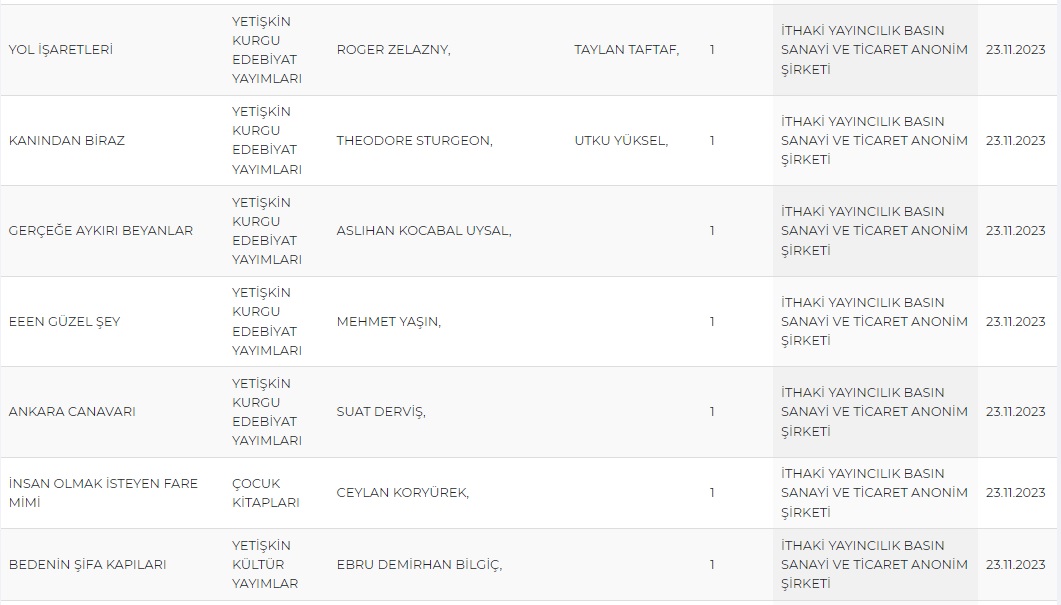
Task: Select author "EBRU DEMİRHAN BİLGİÇ"
Action: (419, 564)
